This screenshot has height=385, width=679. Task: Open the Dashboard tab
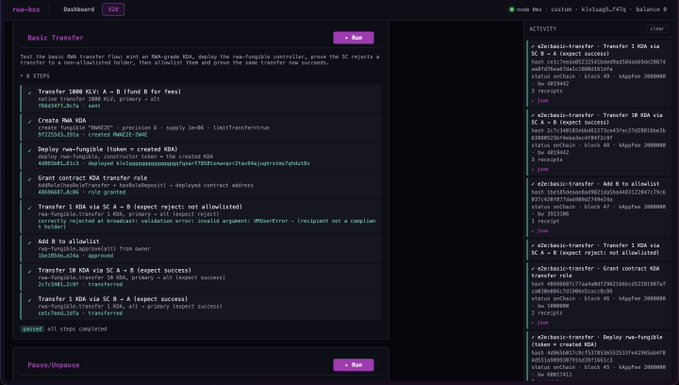(x=78, y=9)
